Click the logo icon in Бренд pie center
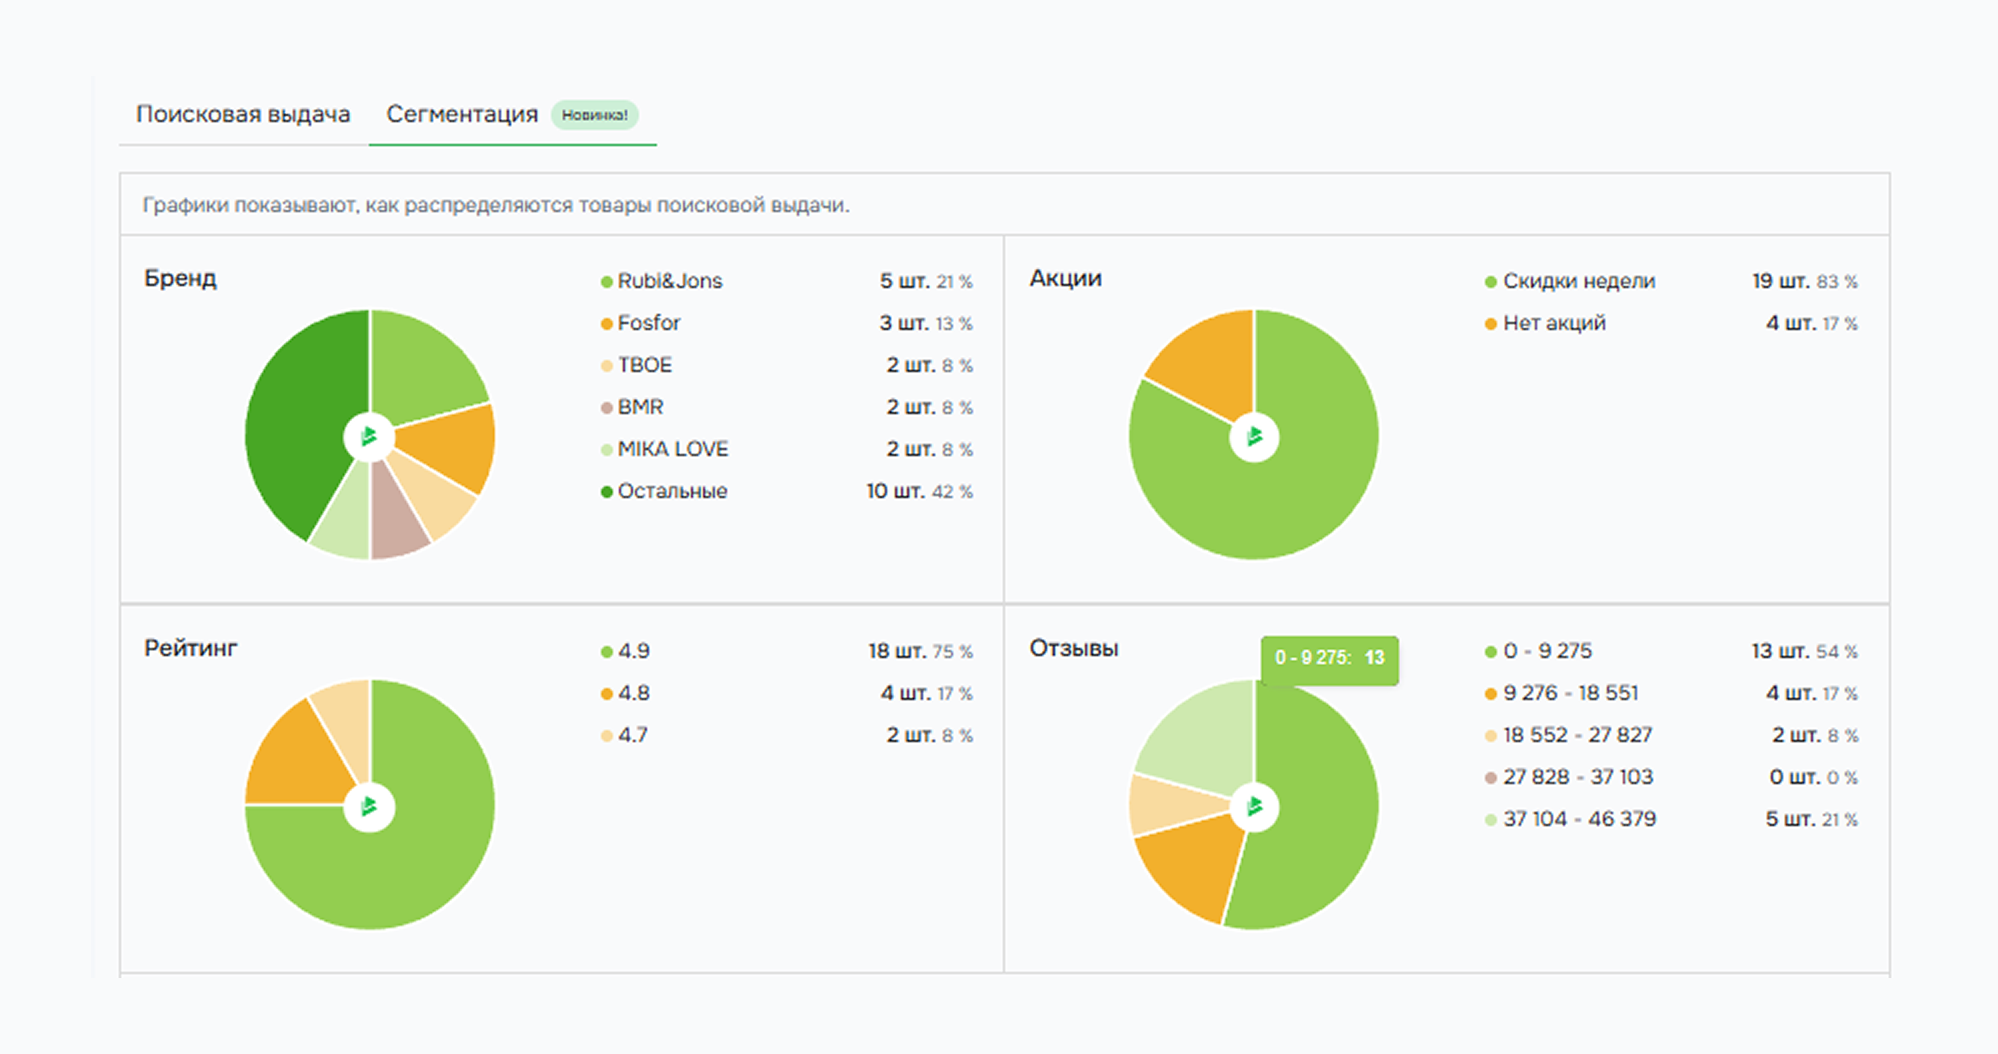 (x=369, y=437)
